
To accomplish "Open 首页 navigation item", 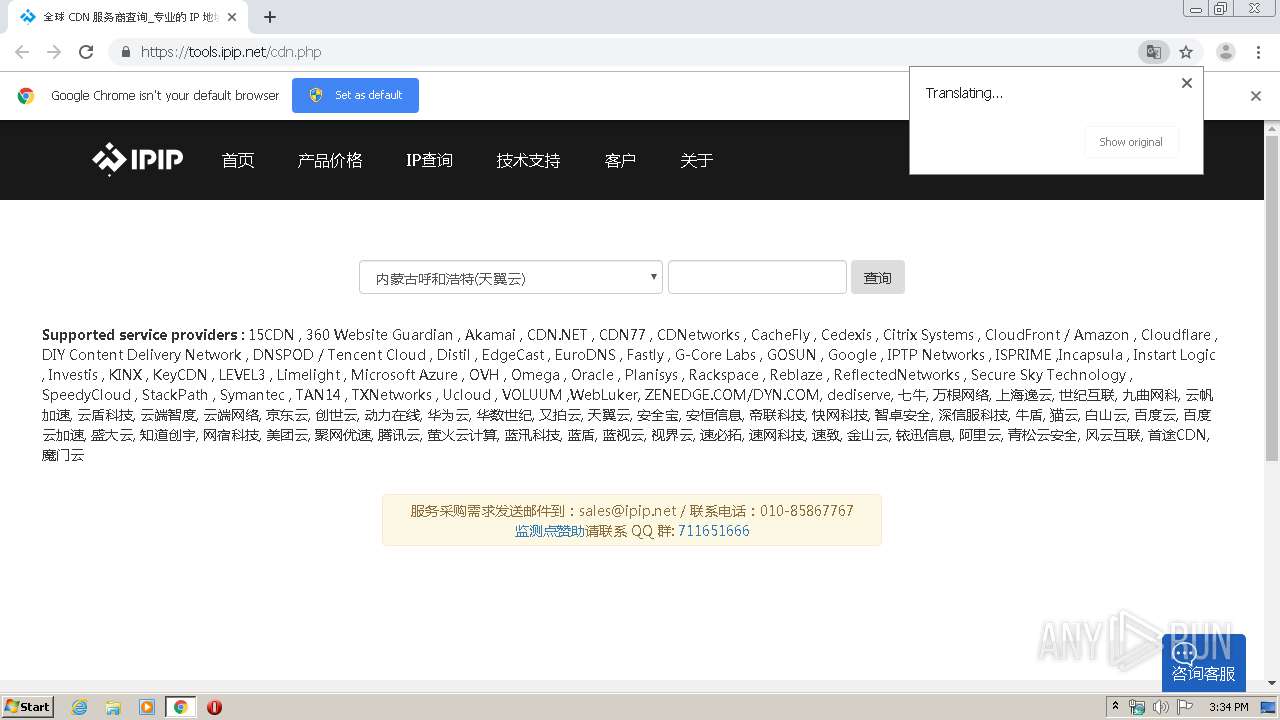I will pos(238,160).
